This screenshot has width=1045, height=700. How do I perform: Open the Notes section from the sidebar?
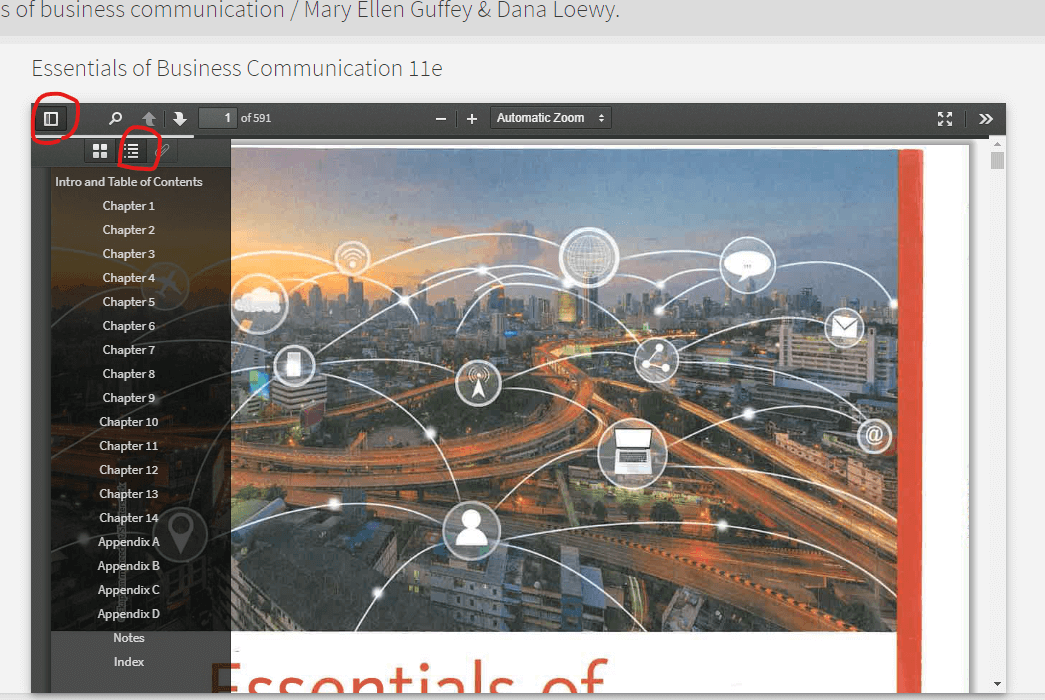tap(128, 637)
